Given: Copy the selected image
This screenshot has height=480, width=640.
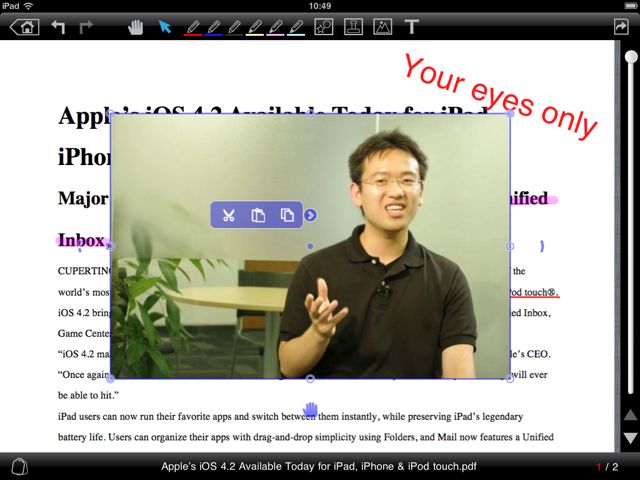Looking at the screenshot, I should point(287,215).
